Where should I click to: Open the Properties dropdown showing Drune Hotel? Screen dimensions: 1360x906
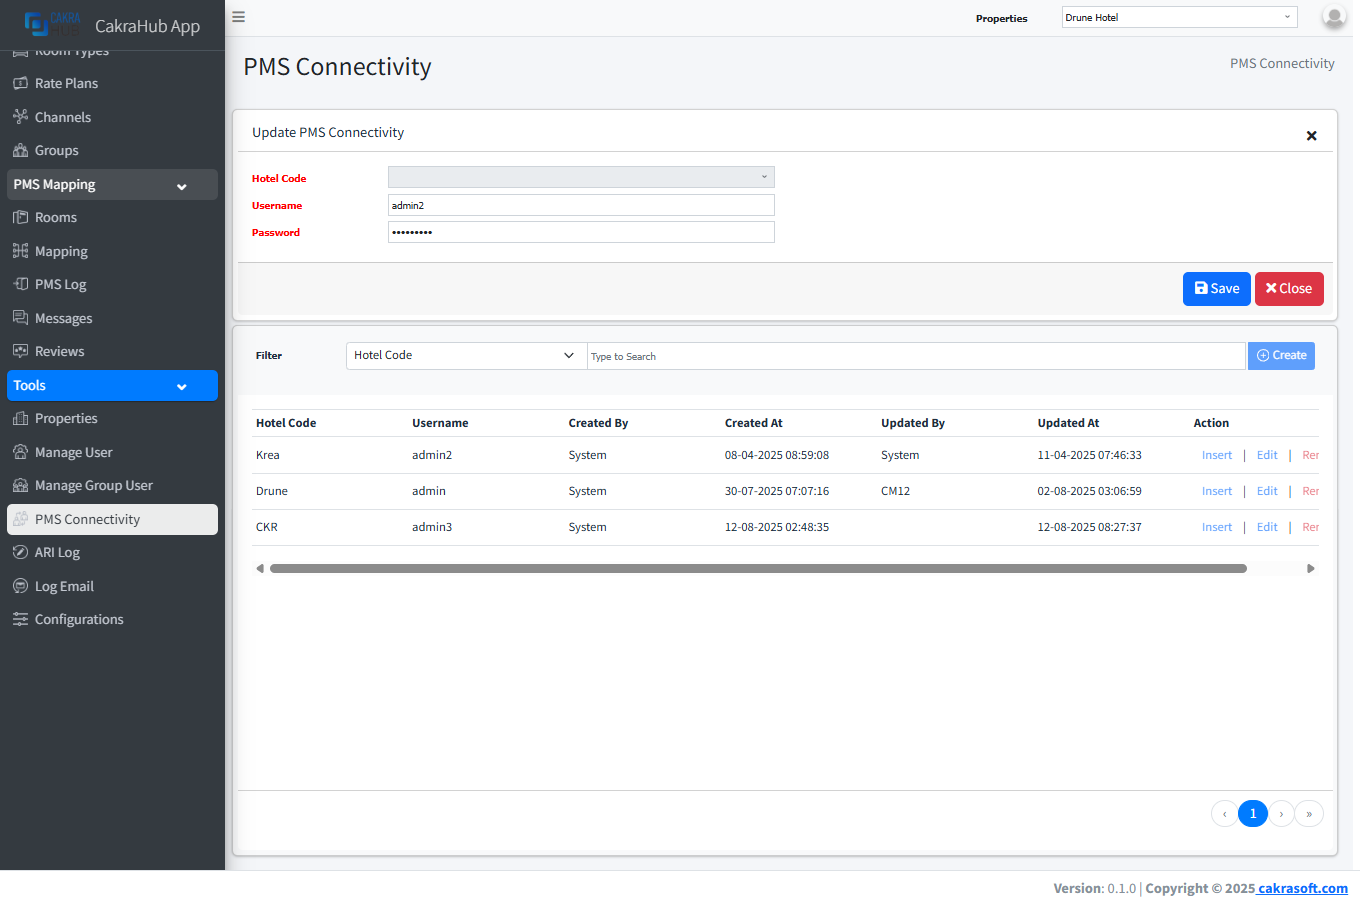(1179, 17)
